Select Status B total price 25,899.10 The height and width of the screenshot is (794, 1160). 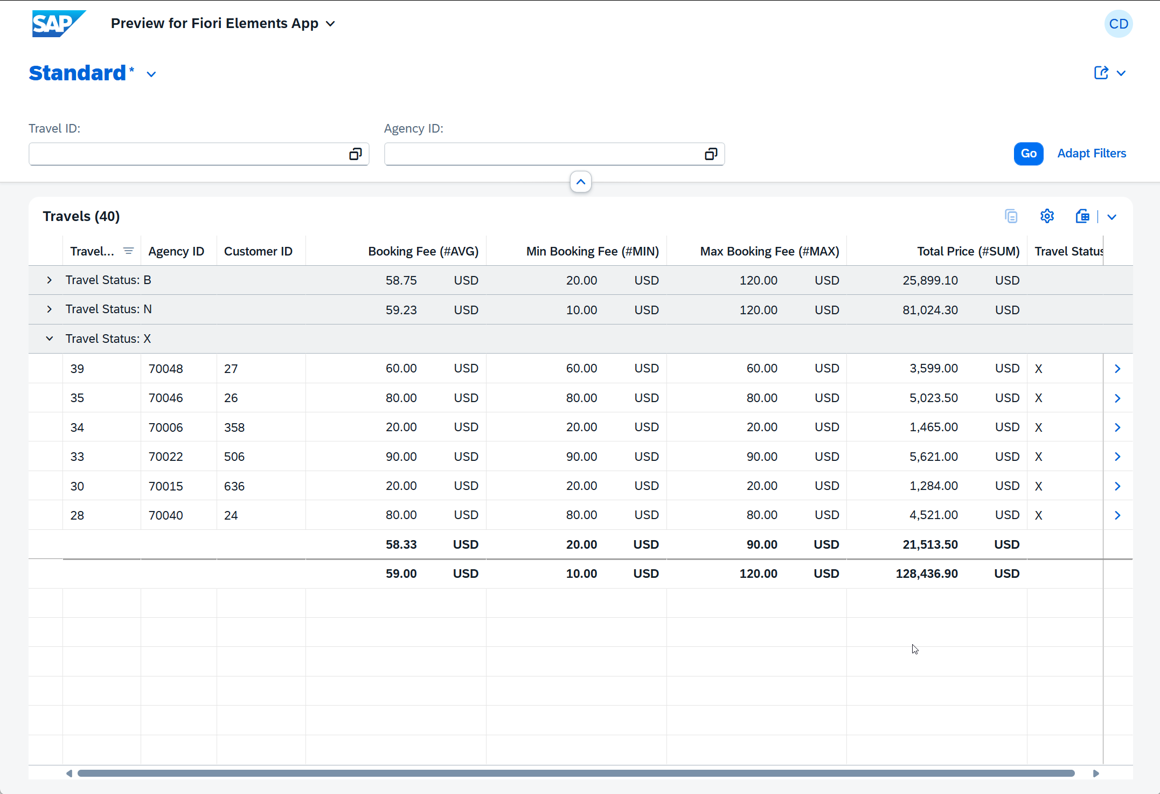point(930,280)
